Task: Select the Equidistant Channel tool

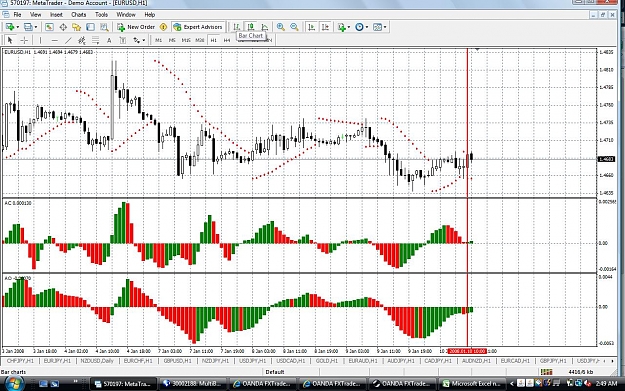Action: [82, 40]
